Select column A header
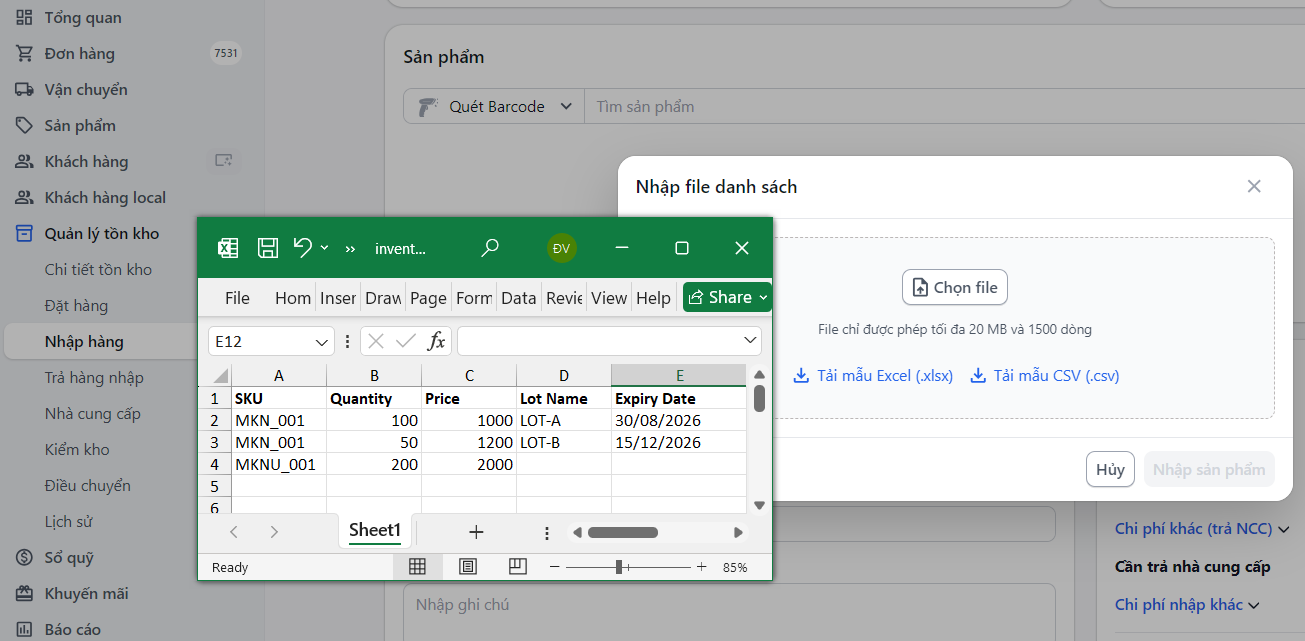This screenshot has height=641, width=1305. click(x=279, y=376)
